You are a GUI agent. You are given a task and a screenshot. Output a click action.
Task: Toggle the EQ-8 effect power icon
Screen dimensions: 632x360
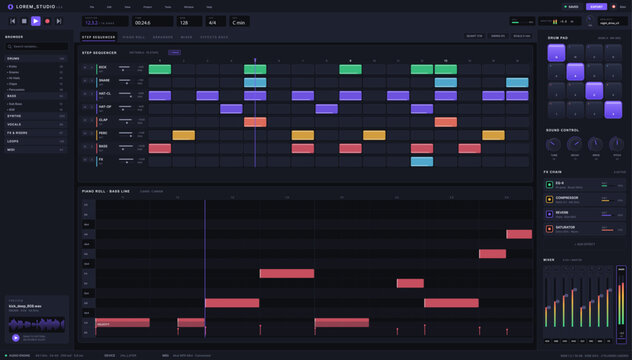[549, 185]
